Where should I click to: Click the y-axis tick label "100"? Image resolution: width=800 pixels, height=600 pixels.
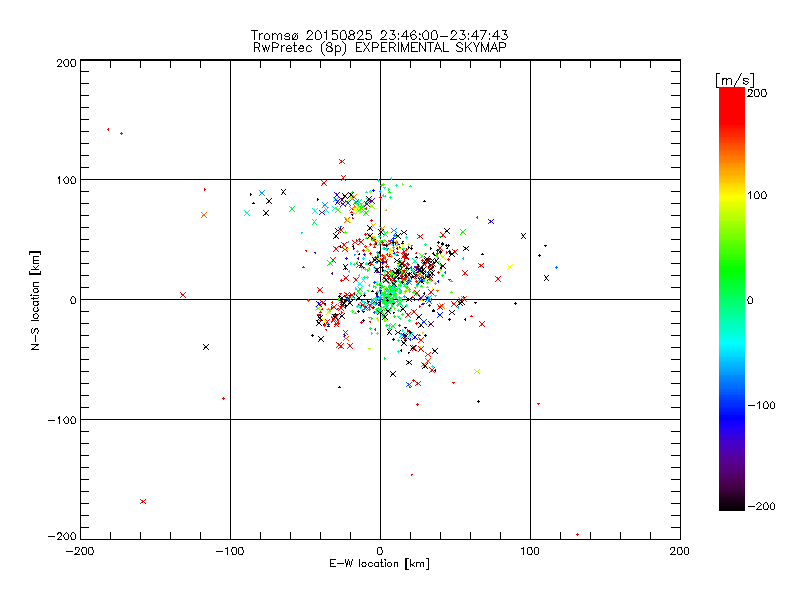[66, 180]
